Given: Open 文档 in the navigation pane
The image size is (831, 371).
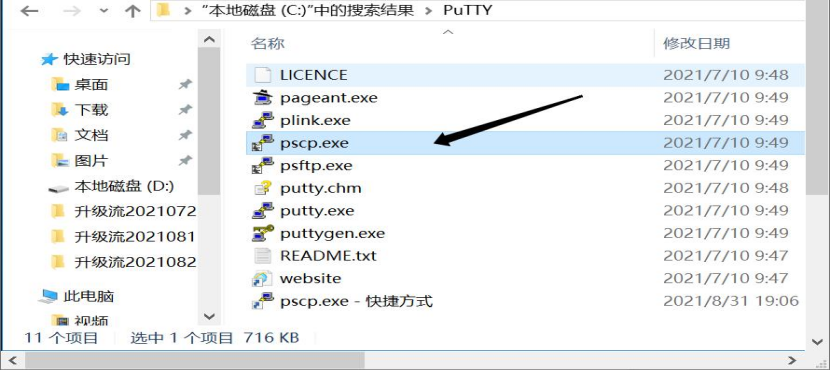Looking at the screenshot, I should 91,135.
